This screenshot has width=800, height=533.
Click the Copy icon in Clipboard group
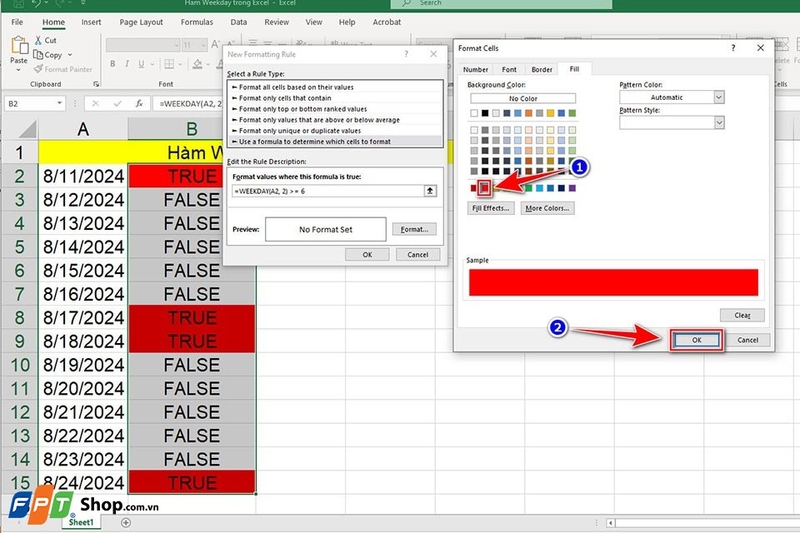tap(38, 55)
